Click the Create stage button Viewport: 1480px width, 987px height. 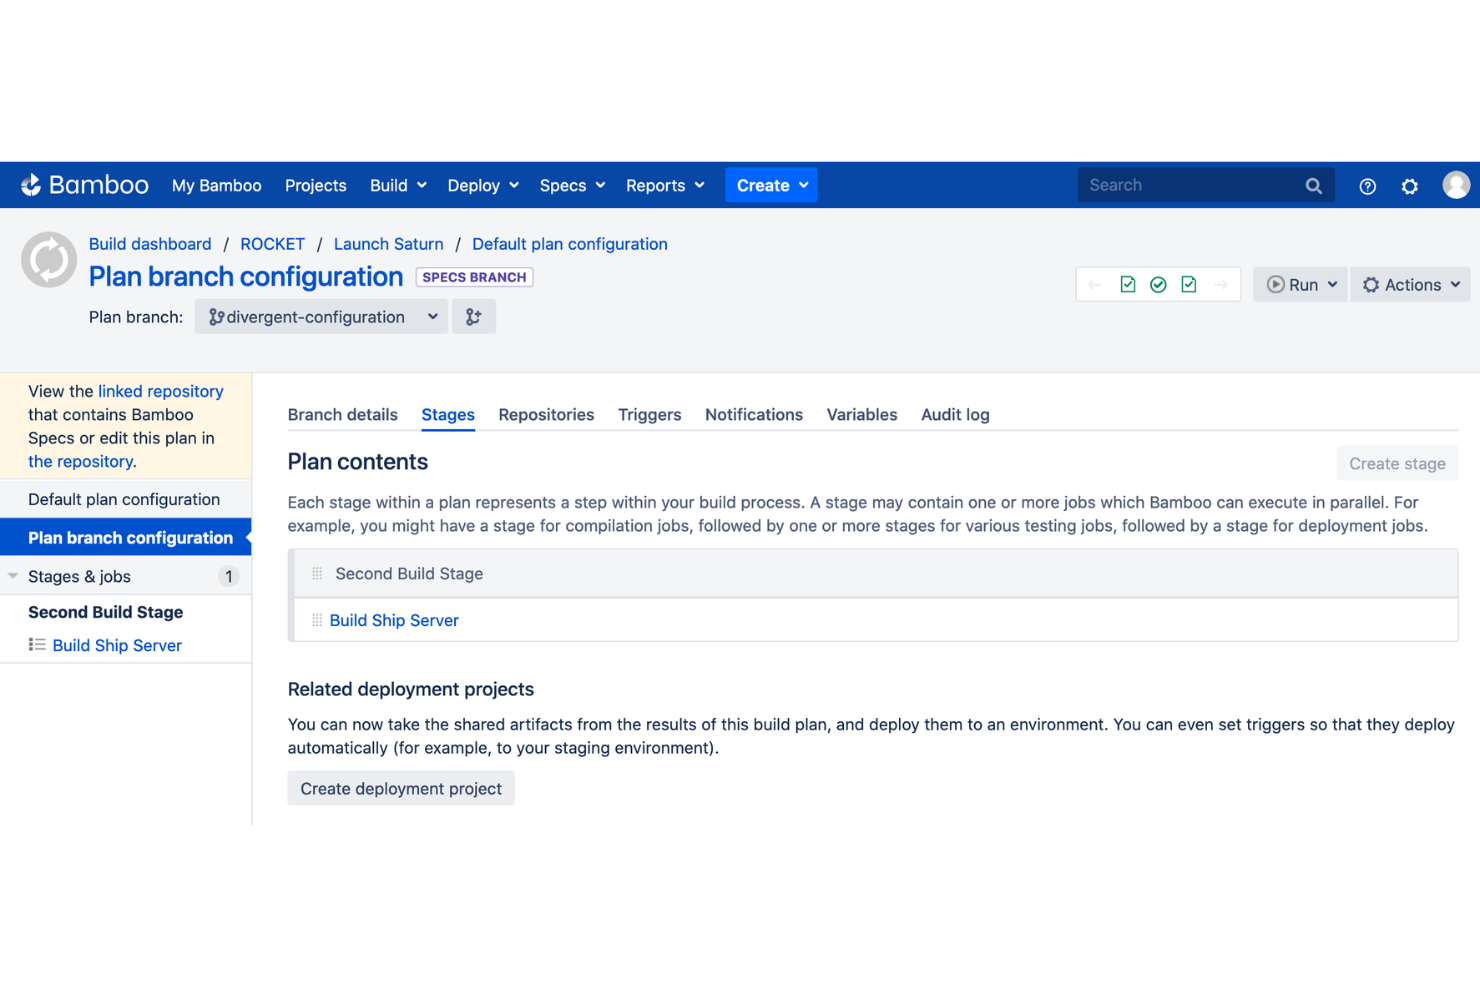click(x=1397, y=463)
